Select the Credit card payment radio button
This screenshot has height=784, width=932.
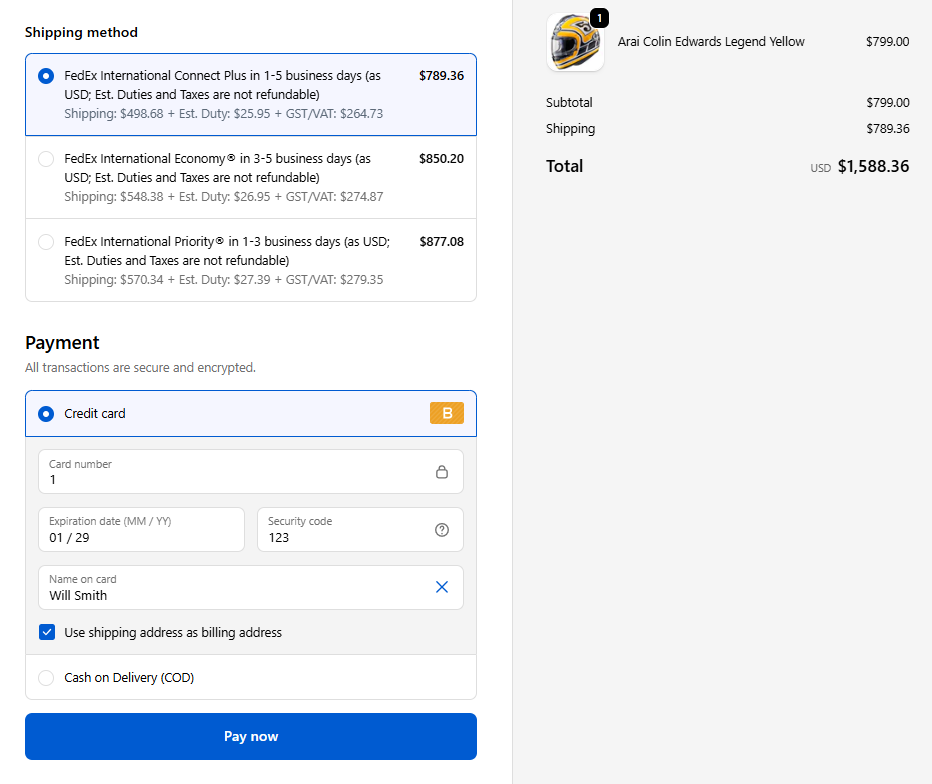pyautogui.click(x=46, y=414)
